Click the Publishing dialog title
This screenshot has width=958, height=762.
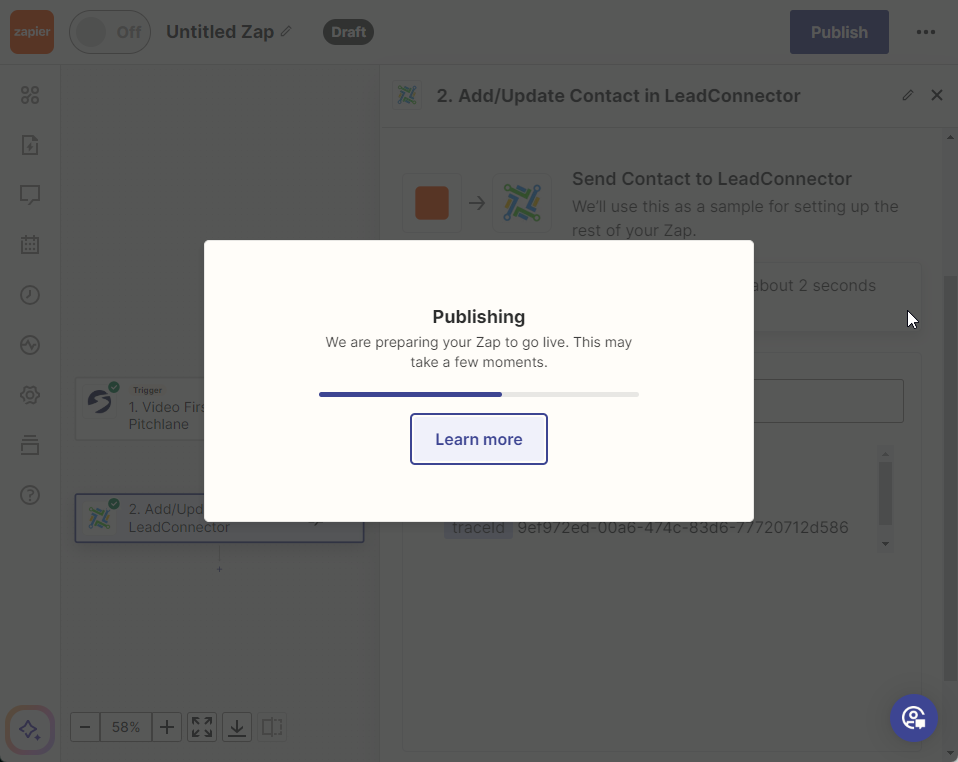point(479,317)
